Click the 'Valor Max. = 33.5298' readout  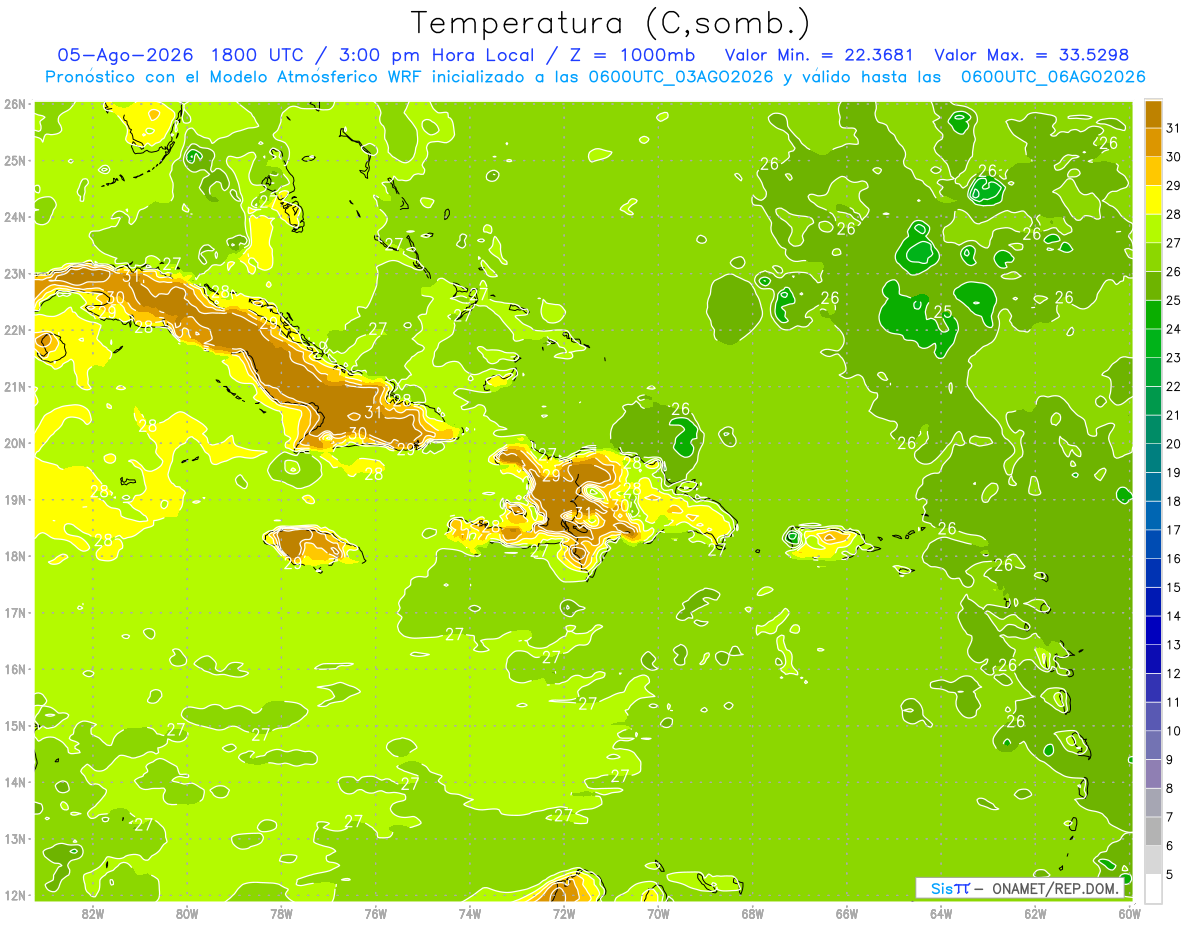1031,55
